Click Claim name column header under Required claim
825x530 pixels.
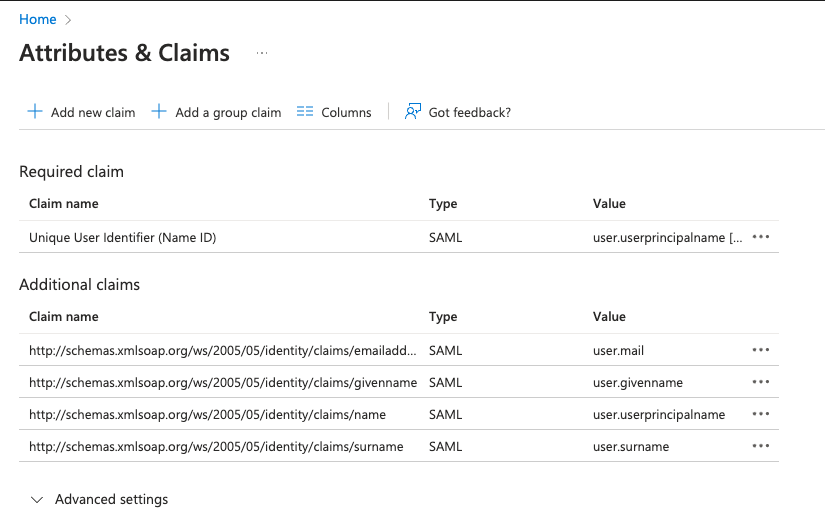pyautogui.click(x=64, y=204)
